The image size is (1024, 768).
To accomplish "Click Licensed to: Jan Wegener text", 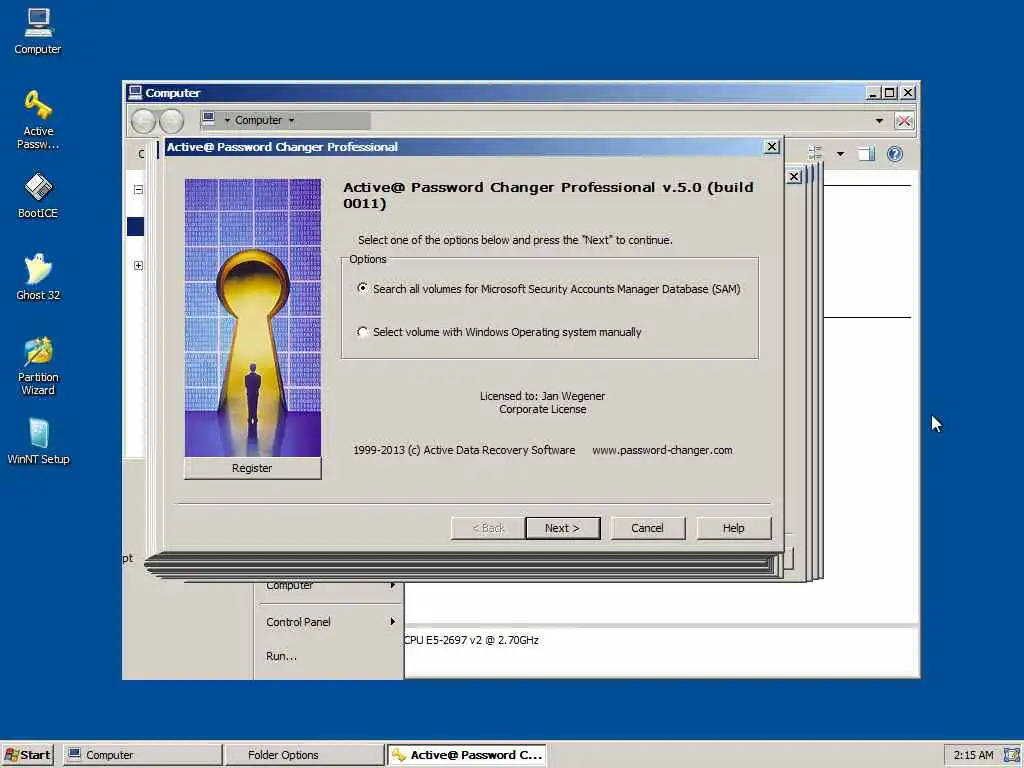I will coord(542,396).
